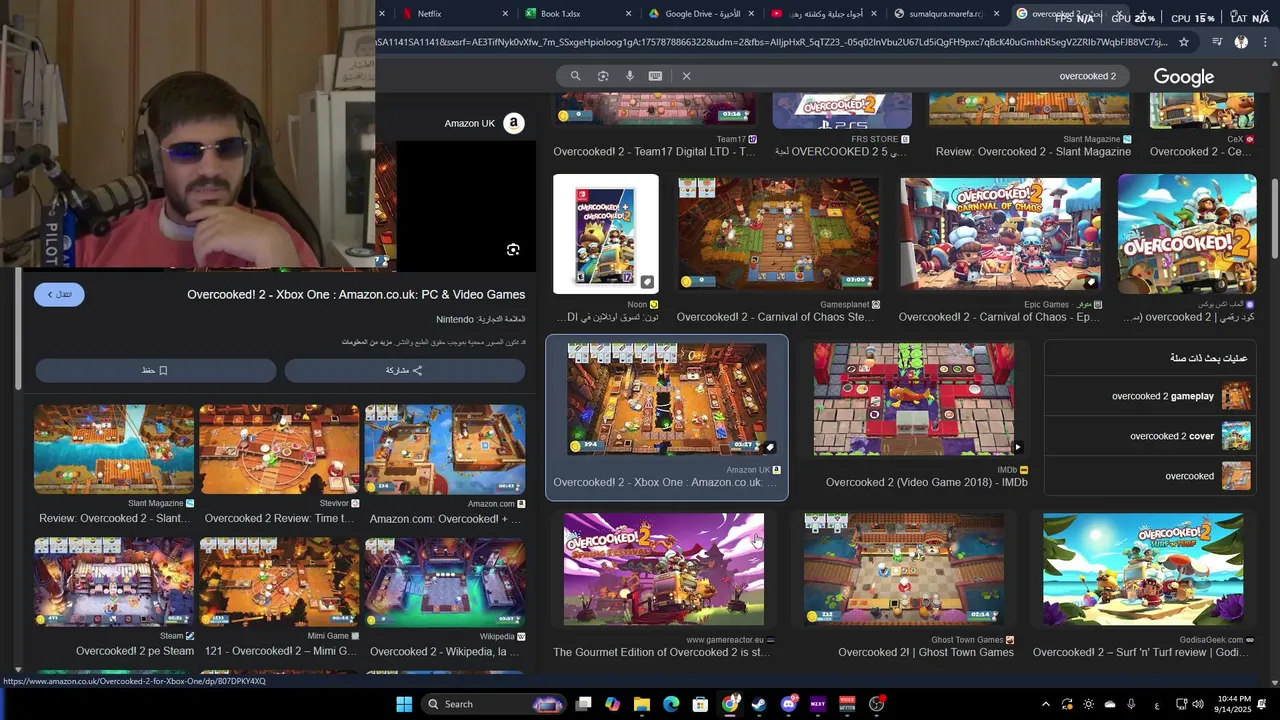Screen dimensions: 1280x720
Task: Open Ghost Town Games Overcooked 2 image
Action: click(904, 569)
